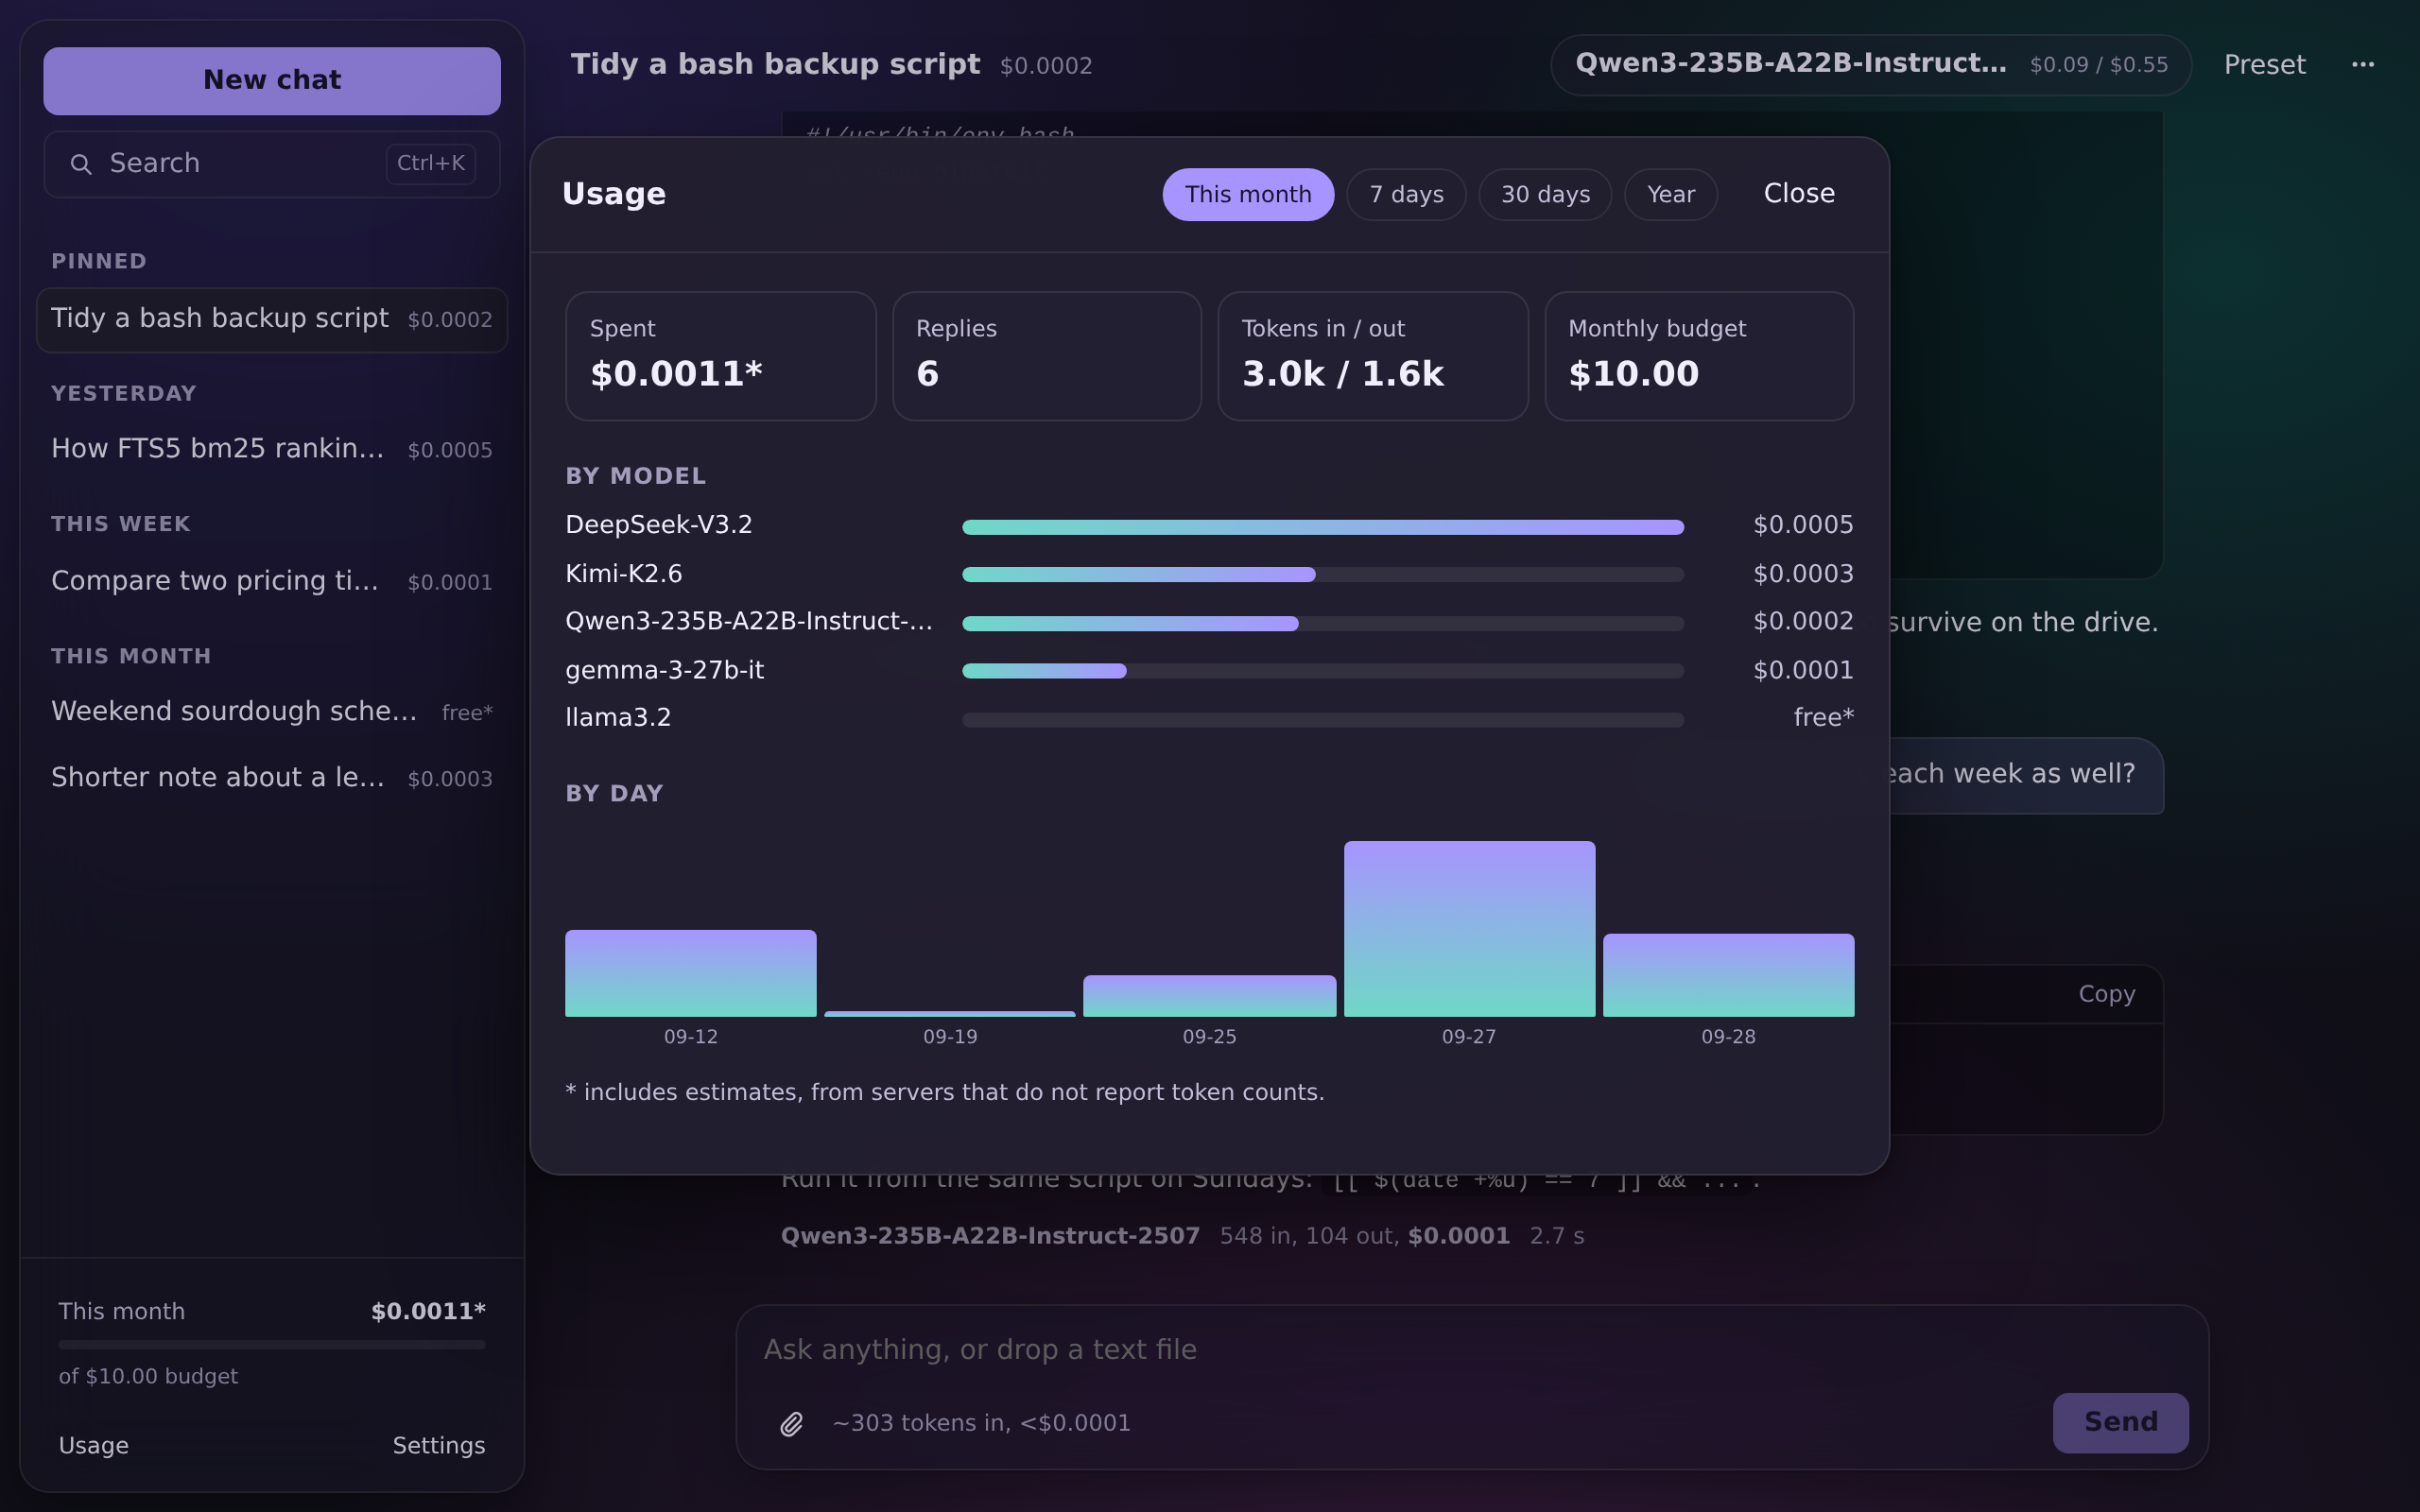Click the ~303 tokens in estimate text
2420x1512 pixels.
981,1423
